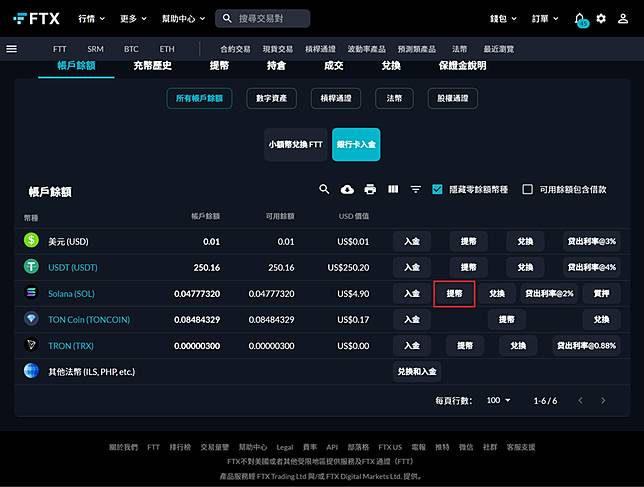This screenshot has width=644, height=487.
Task: Expand the 幫助中心 dropdown
Action: coord(183,18)
